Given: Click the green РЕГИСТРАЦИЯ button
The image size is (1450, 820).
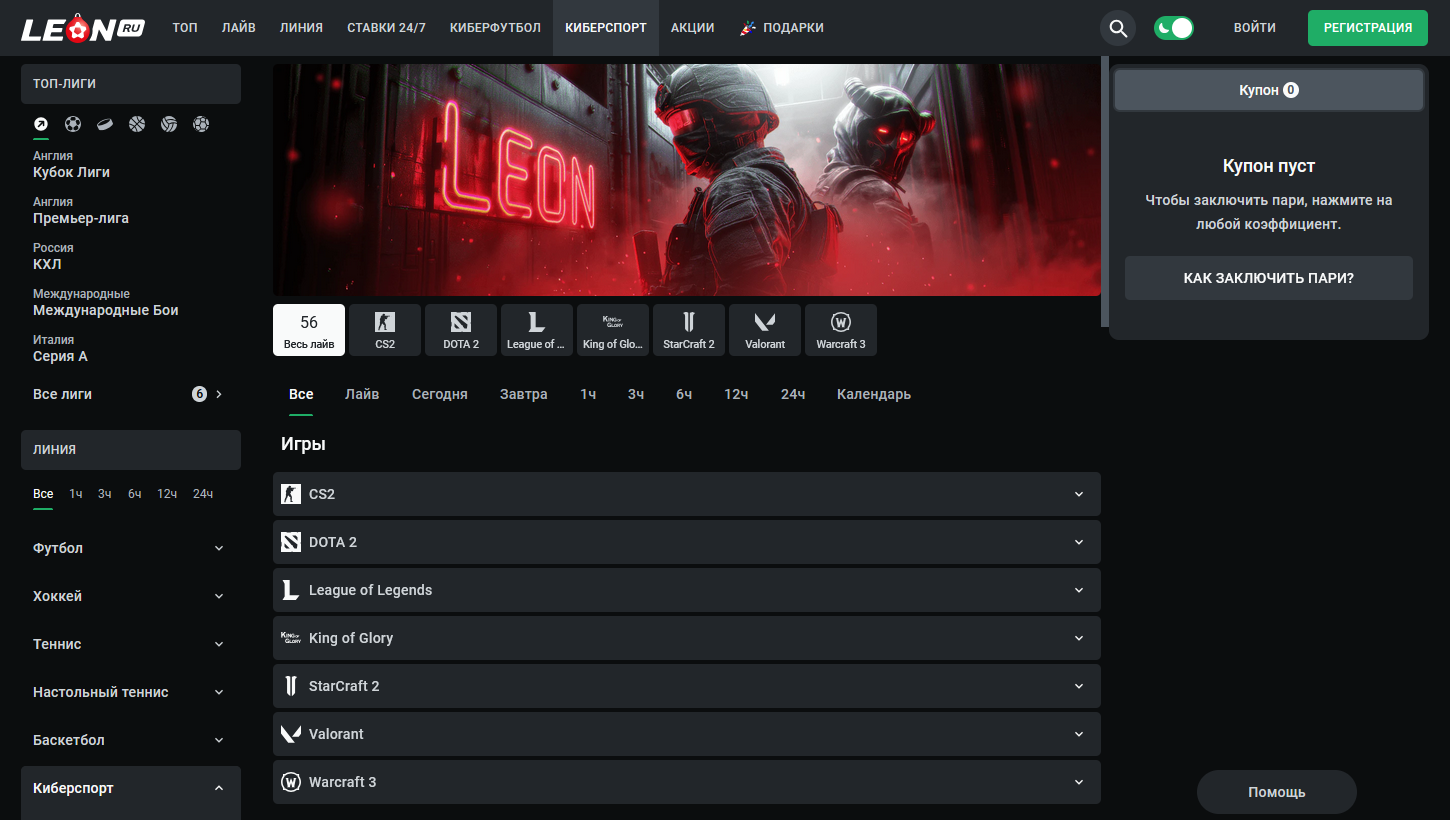Looking at the screenshot, I should [1368, 28].
